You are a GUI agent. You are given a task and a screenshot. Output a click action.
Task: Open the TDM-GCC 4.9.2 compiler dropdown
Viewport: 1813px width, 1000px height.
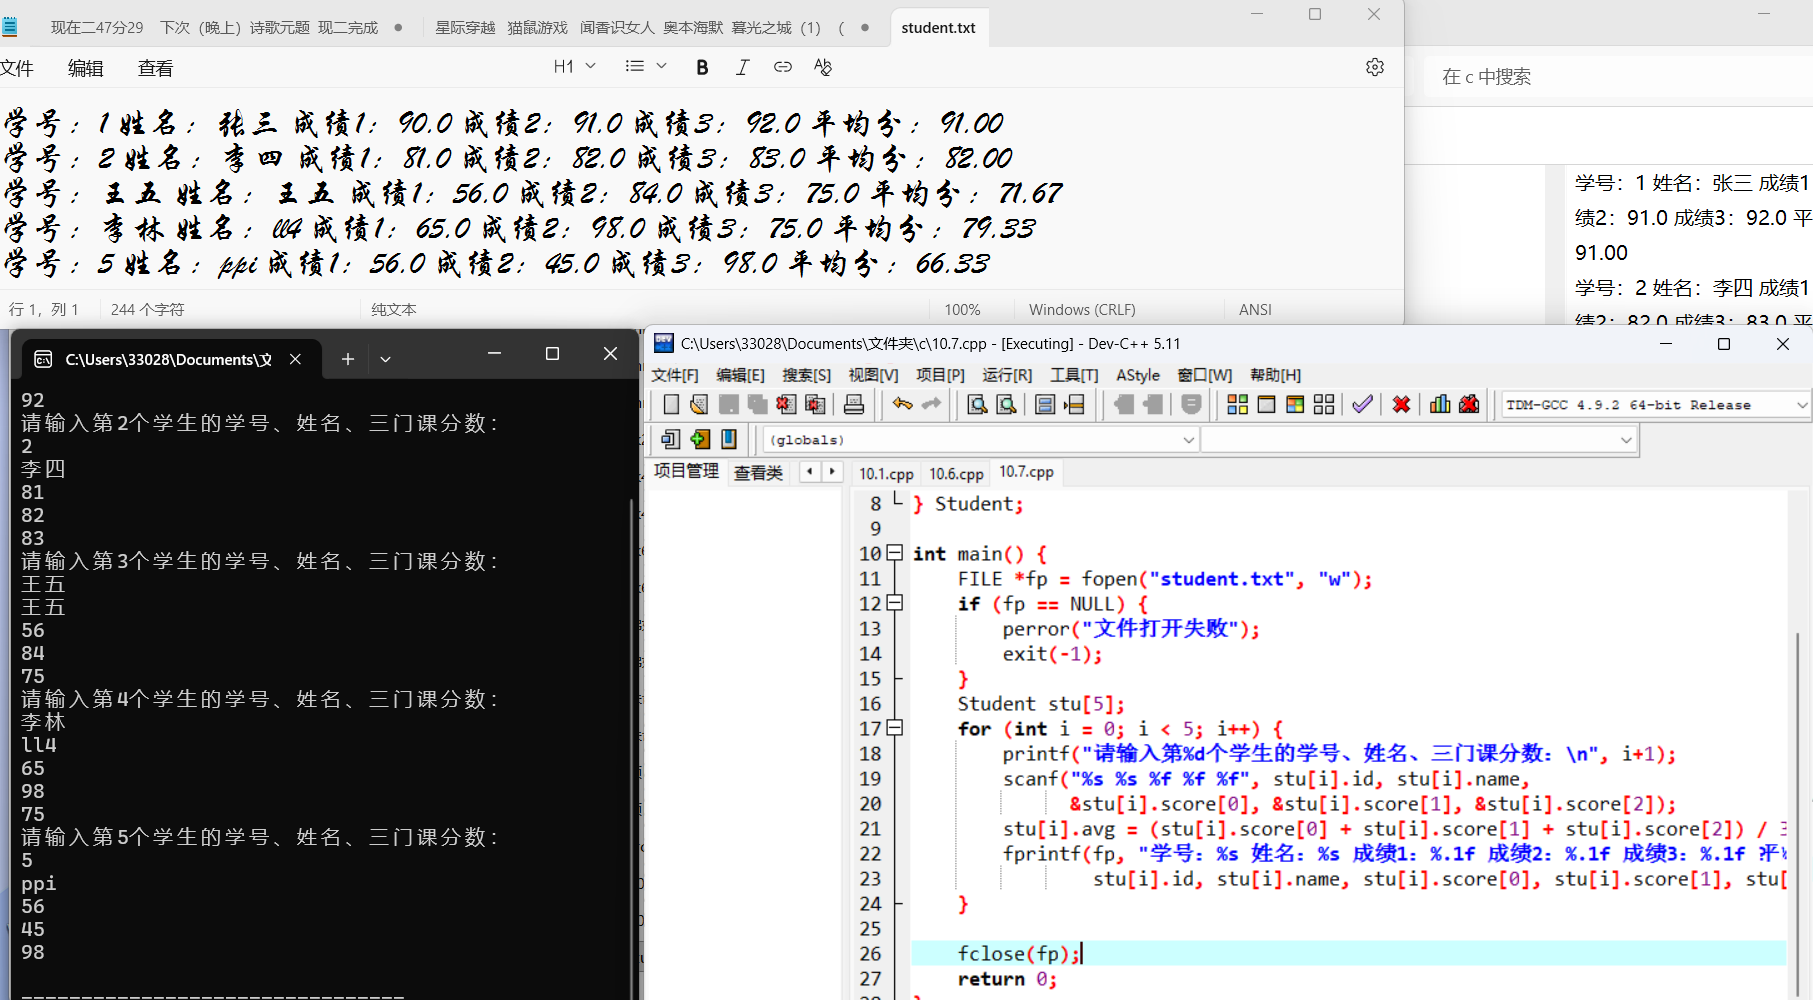(x=1655, y=404)
